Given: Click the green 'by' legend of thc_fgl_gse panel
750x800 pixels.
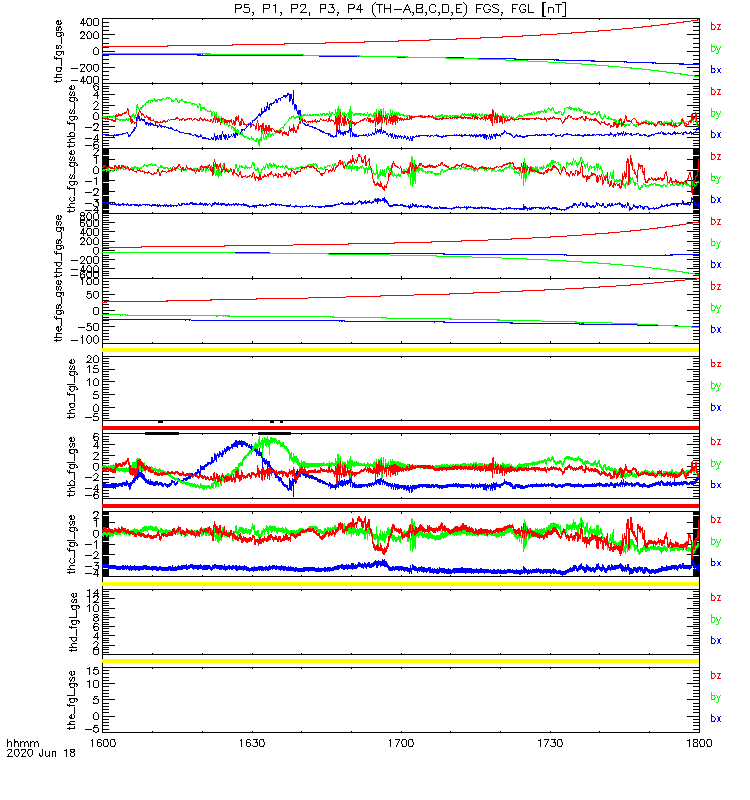Looking at the screenshot, I should pyautogui.click(x=716, y=541).
